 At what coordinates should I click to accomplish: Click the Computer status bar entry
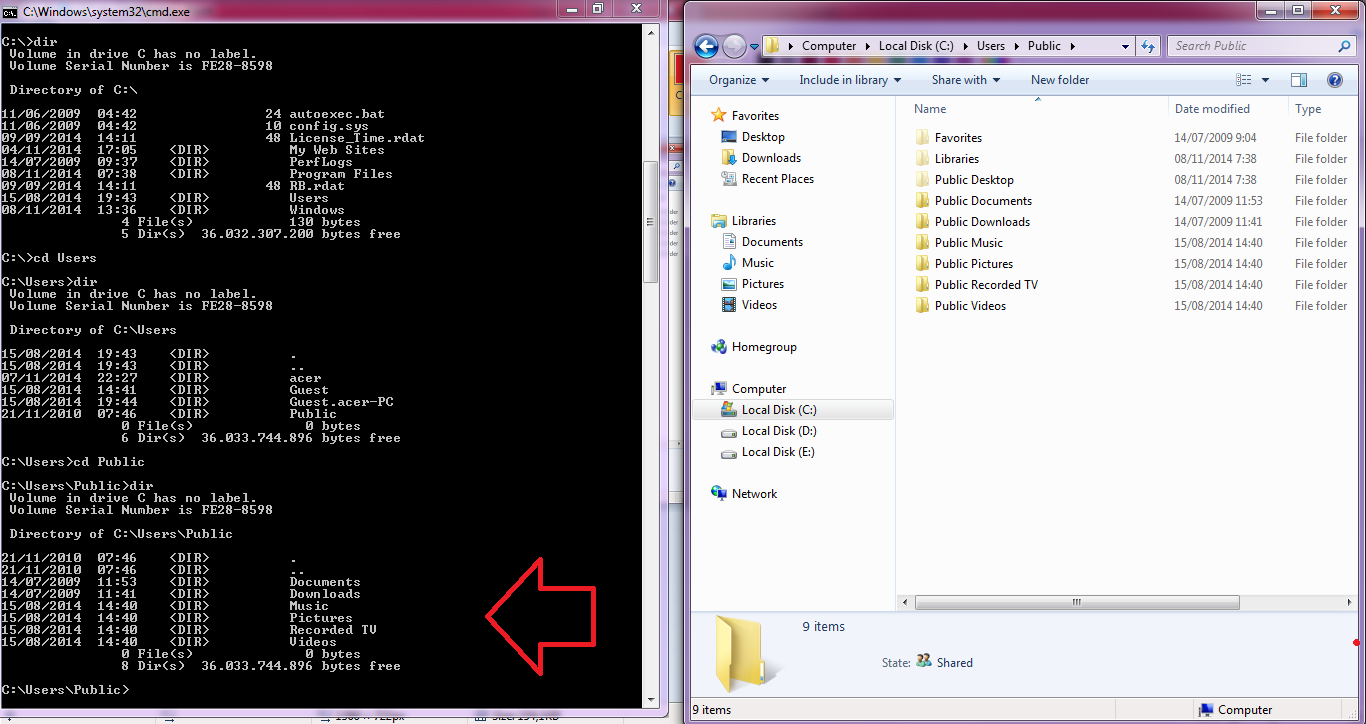(x=1234, y=710)
